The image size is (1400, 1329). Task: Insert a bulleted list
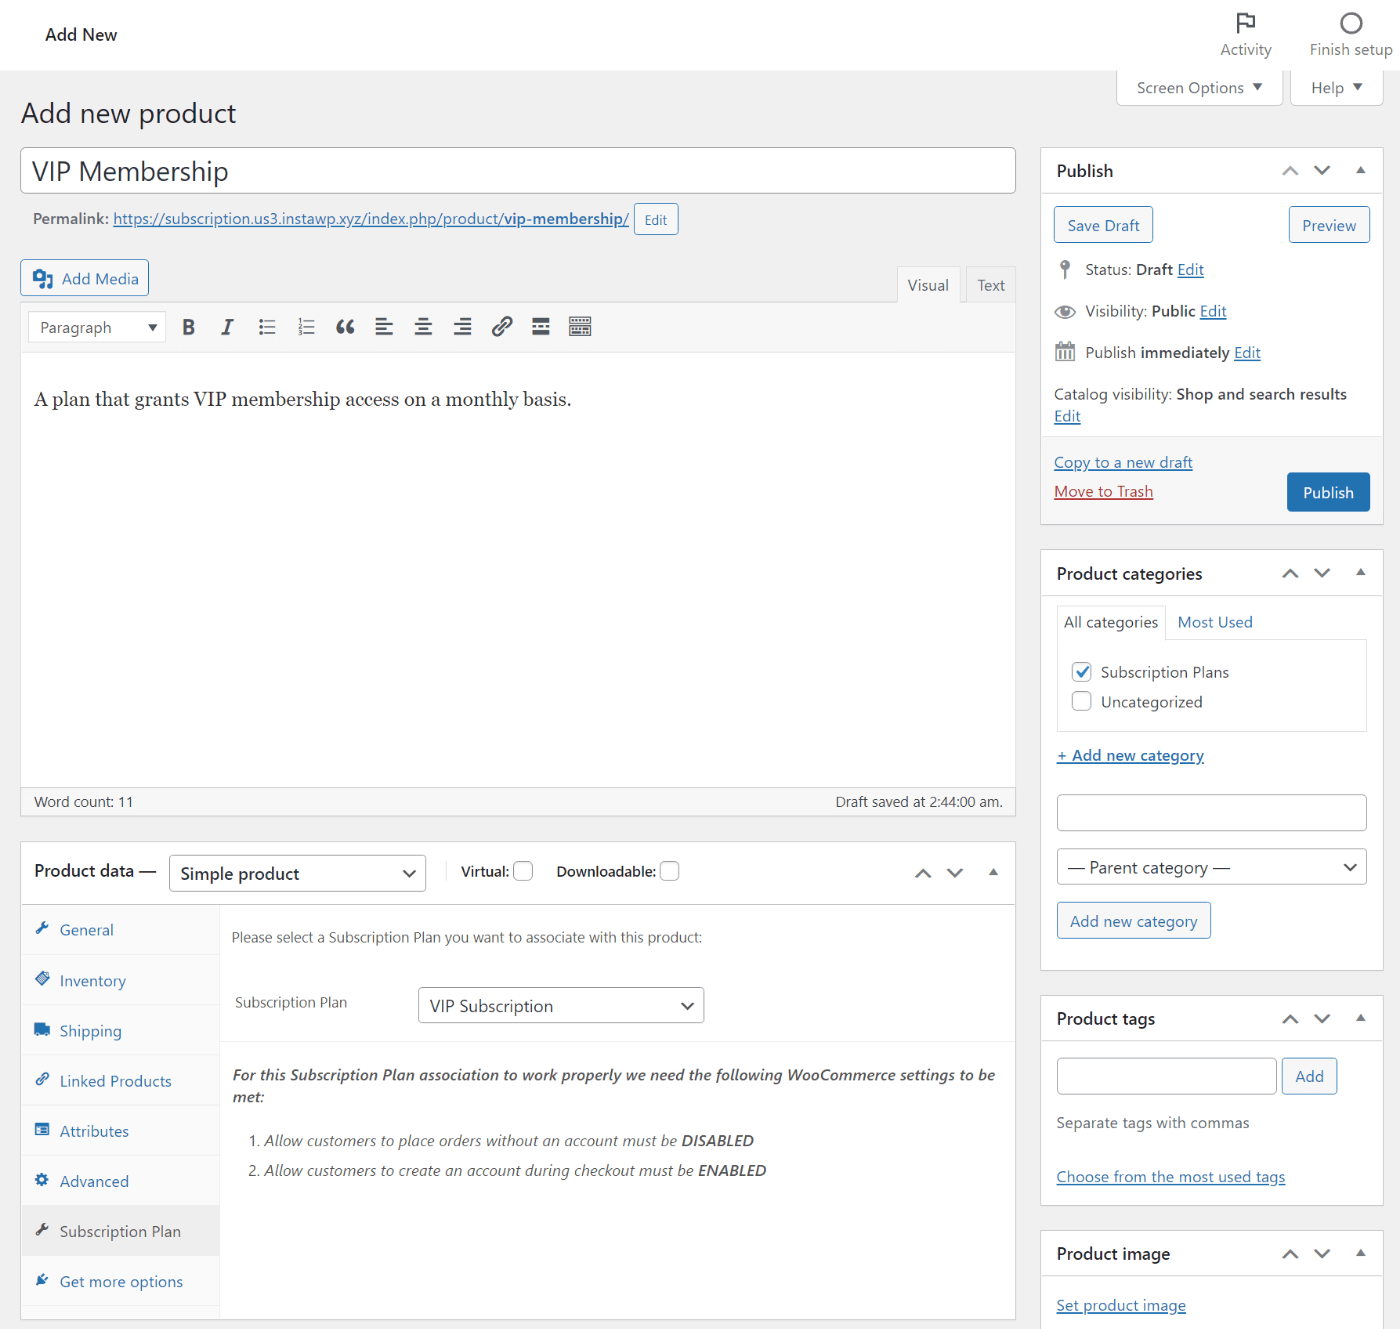point(267,327)
